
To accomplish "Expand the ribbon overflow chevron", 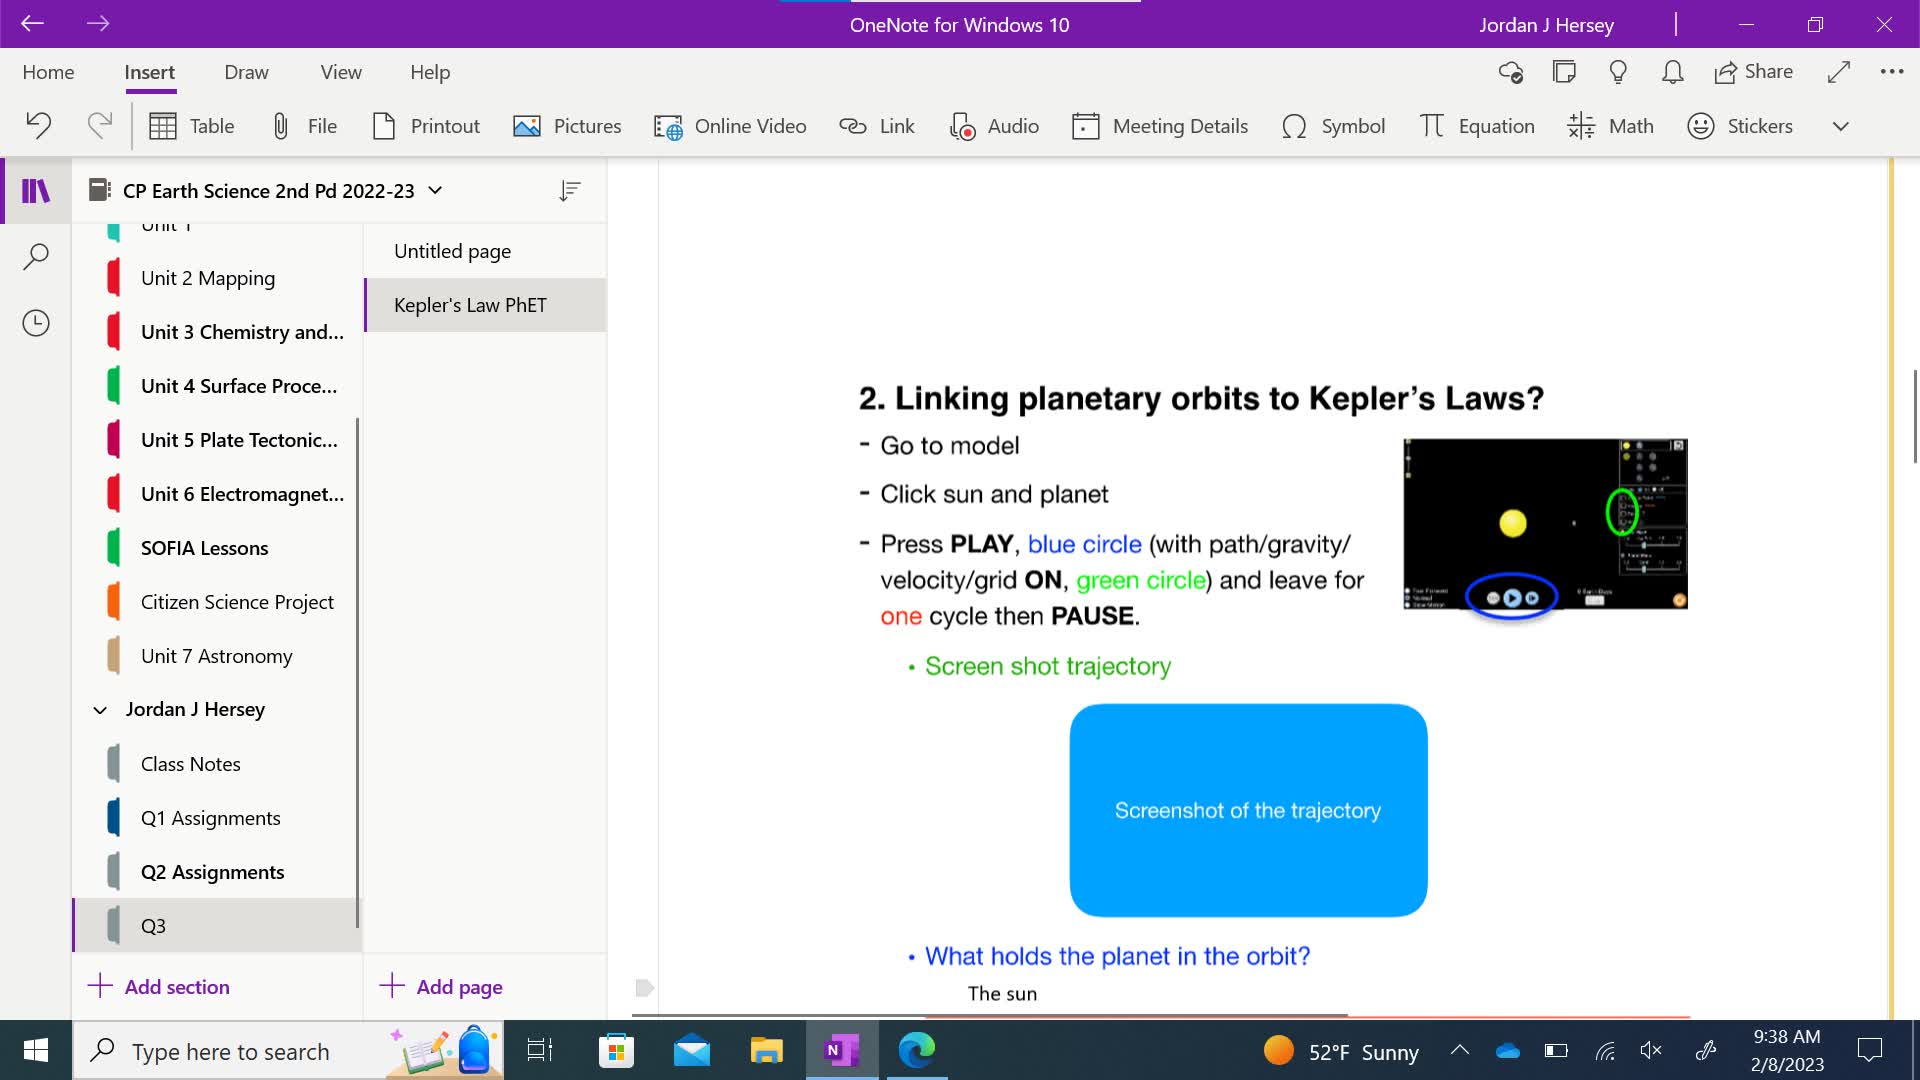I will point(1840,126).
